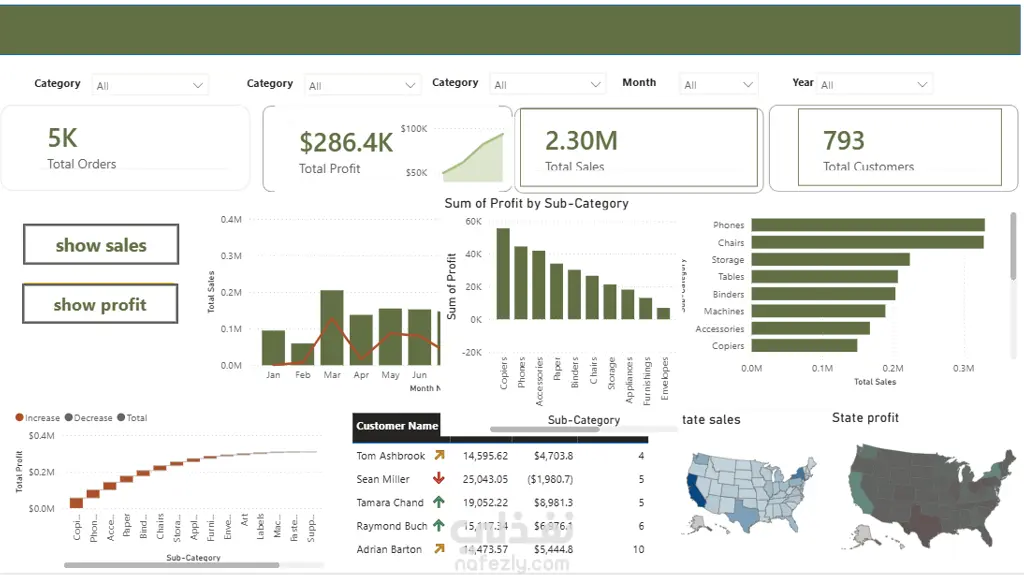Image resolution: width=1024 pixels, height=575 pixels.
Task: Click California on the state sales map
Action: (694, 491)
